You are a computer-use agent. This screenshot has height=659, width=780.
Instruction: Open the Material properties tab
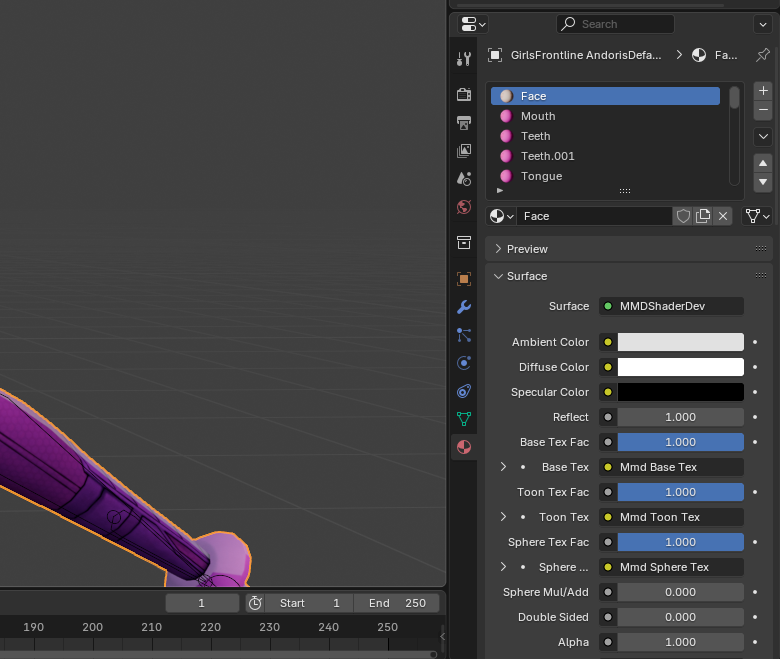464,447
